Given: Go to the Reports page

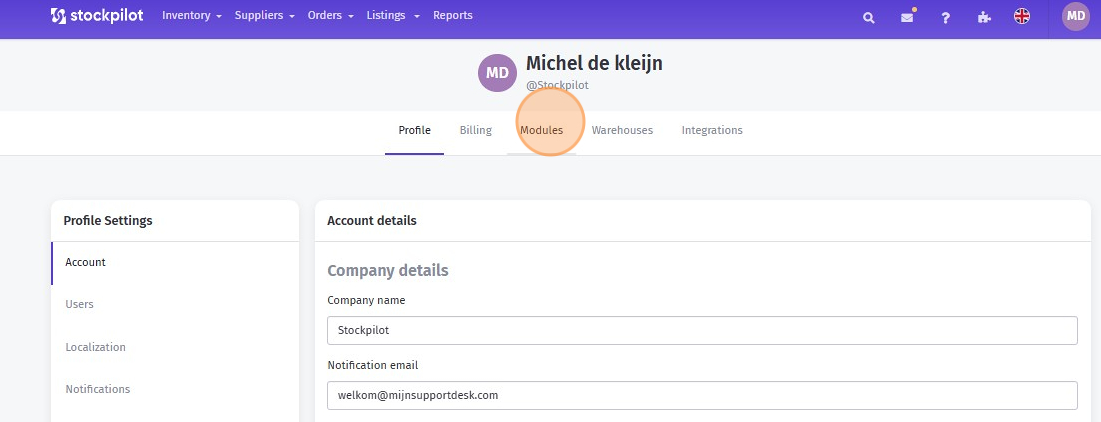Looking at the screenshot, I should (453, 16).
